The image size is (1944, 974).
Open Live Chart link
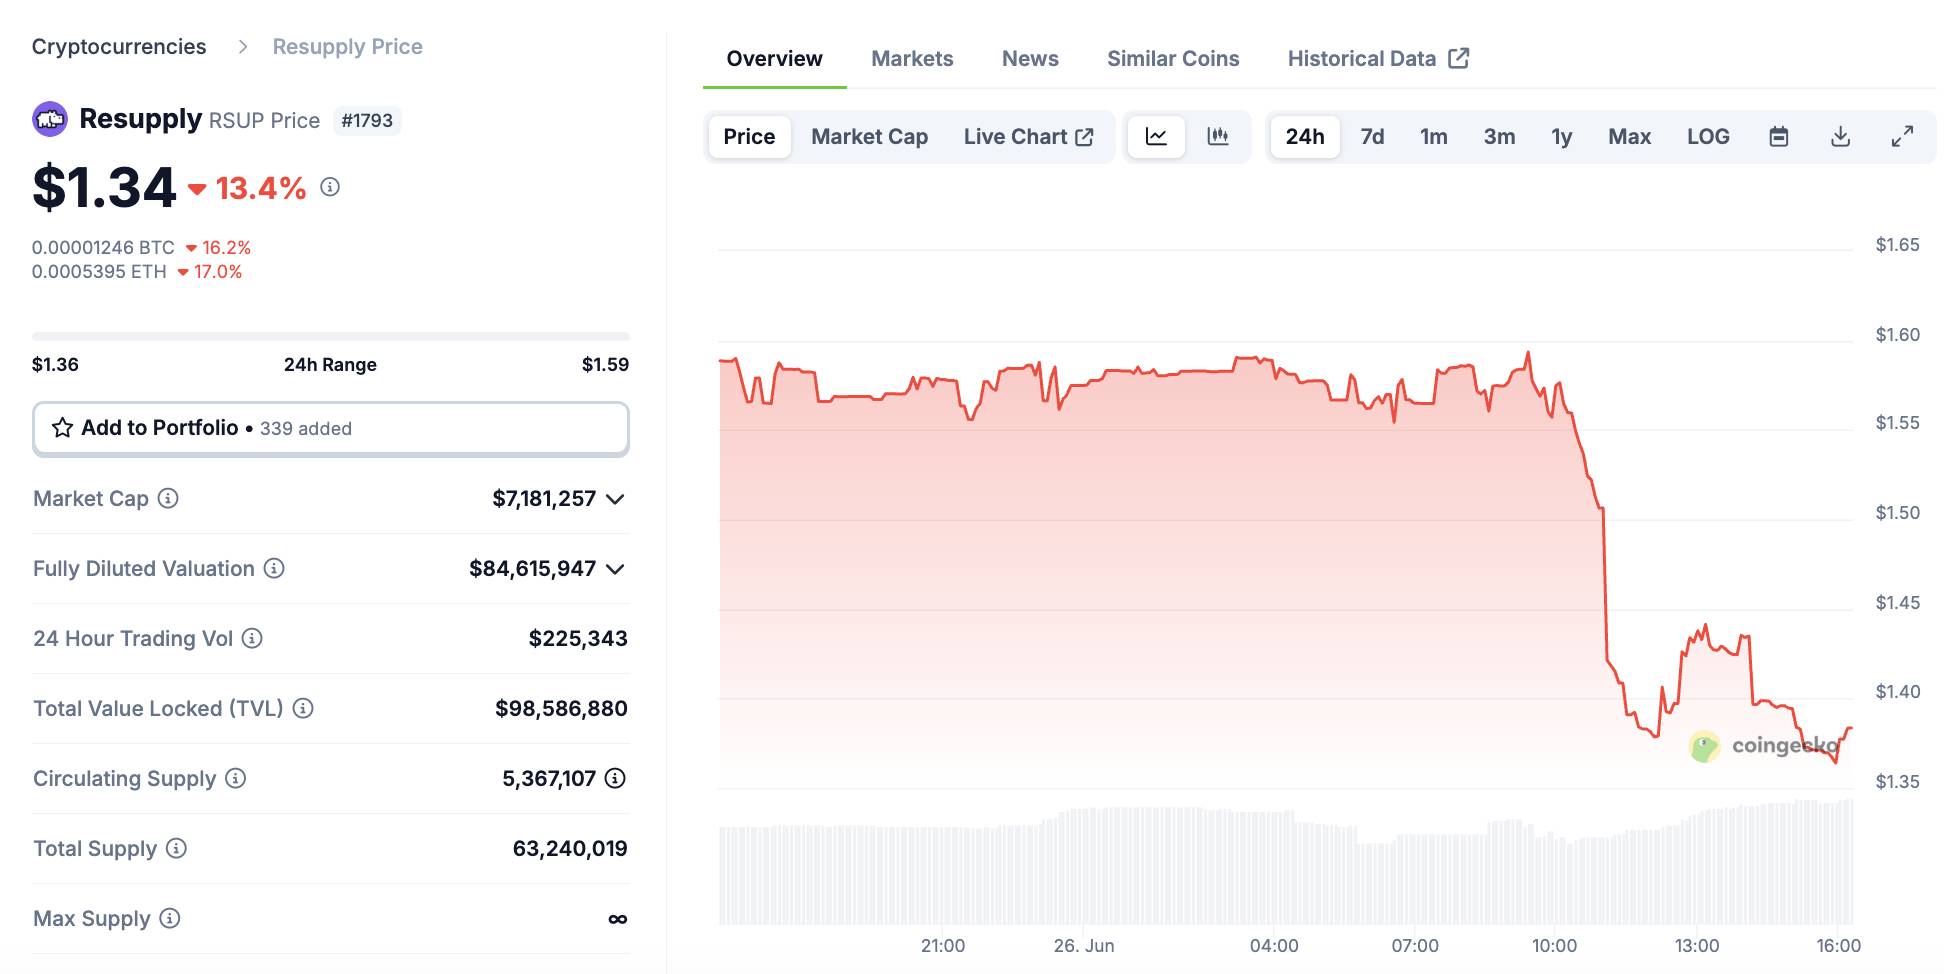(1028, 137)
